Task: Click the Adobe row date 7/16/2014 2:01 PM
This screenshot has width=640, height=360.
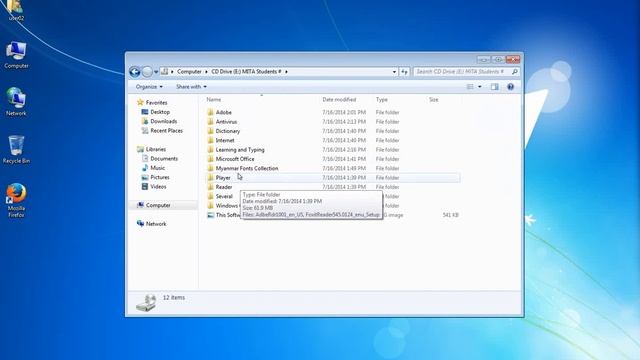Action: (344, 112)
